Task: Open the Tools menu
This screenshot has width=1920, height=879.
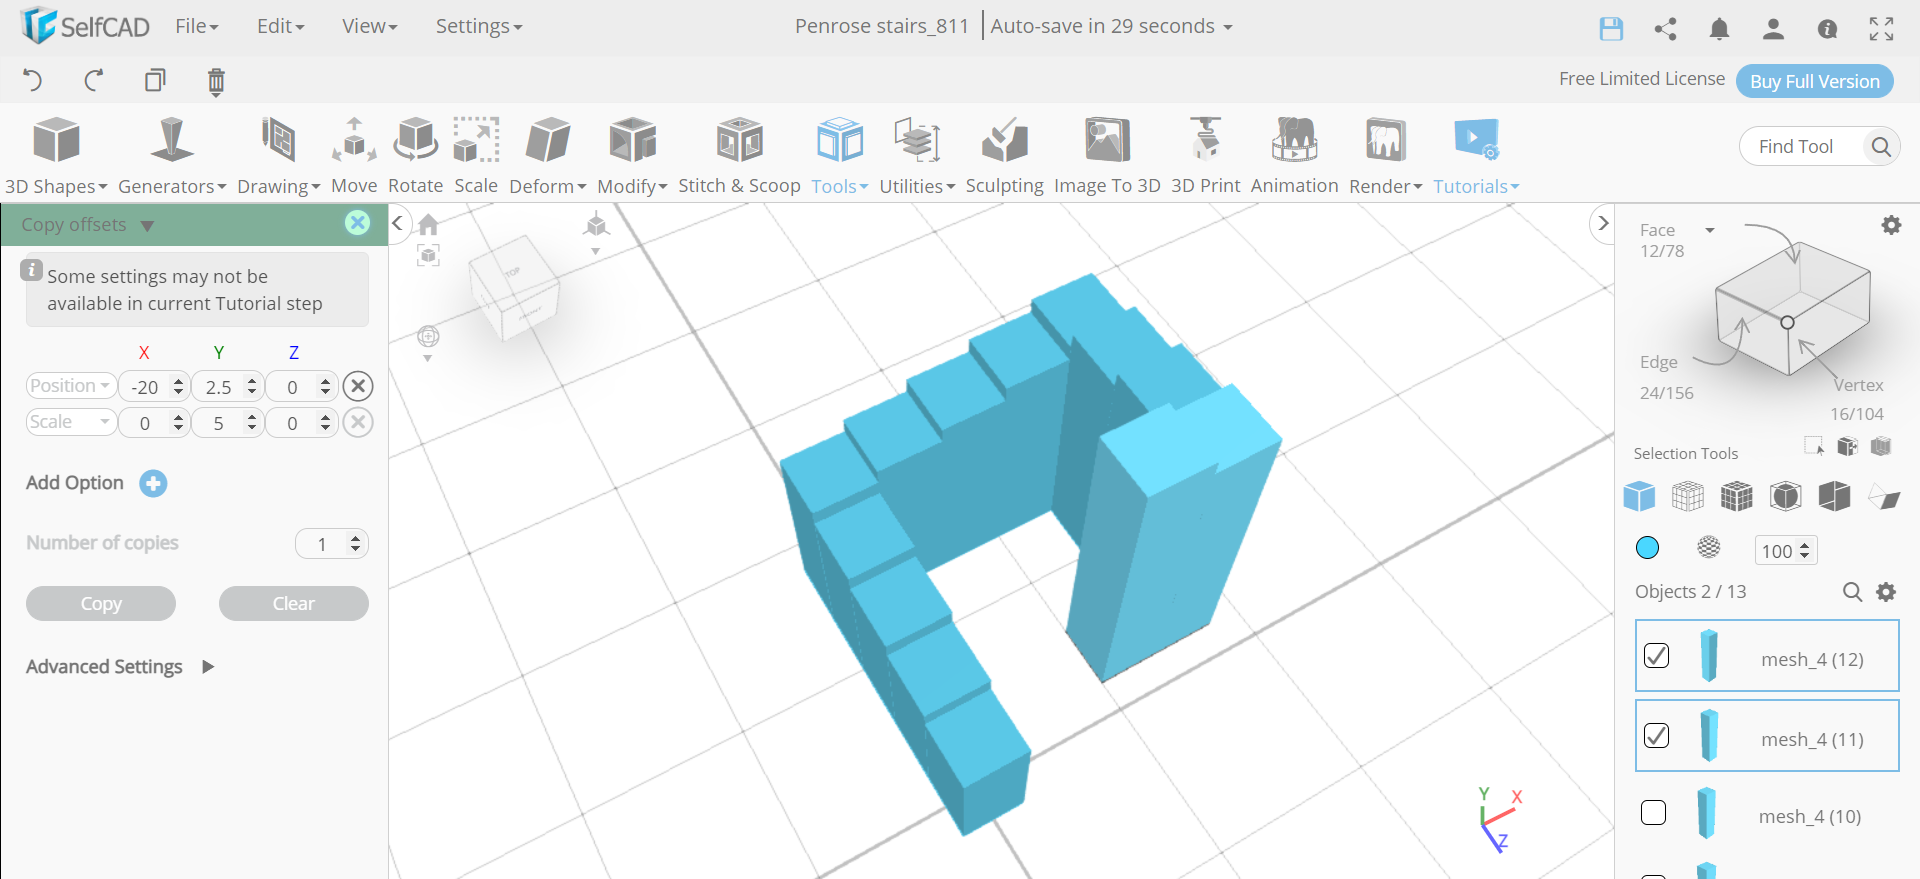Action: (x=839, y=156)
